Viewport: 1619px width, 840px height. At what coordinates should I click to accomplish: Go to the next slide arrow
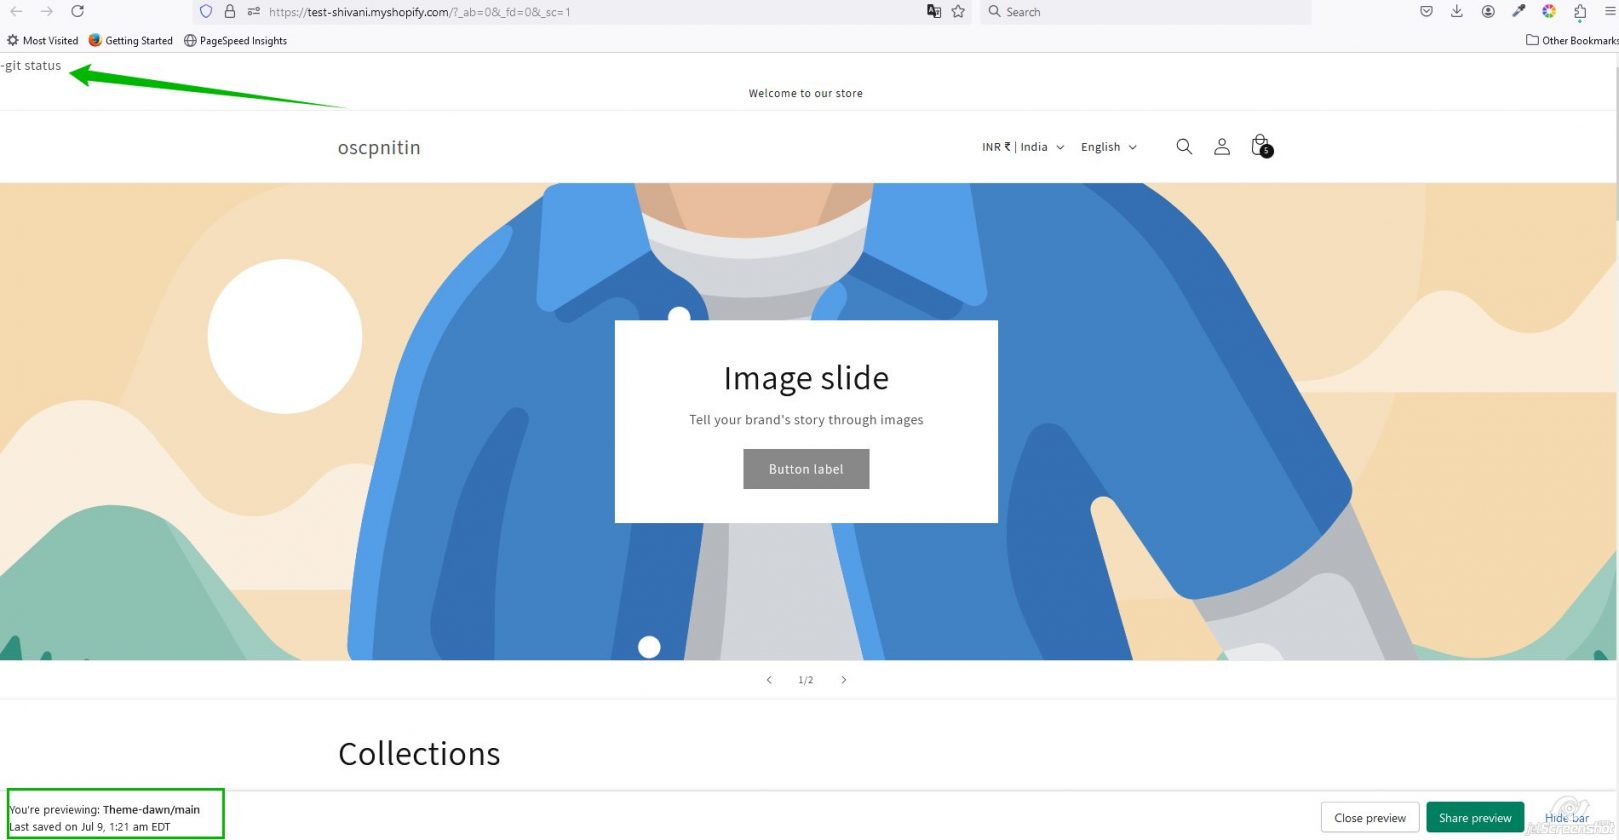point(843,680)
